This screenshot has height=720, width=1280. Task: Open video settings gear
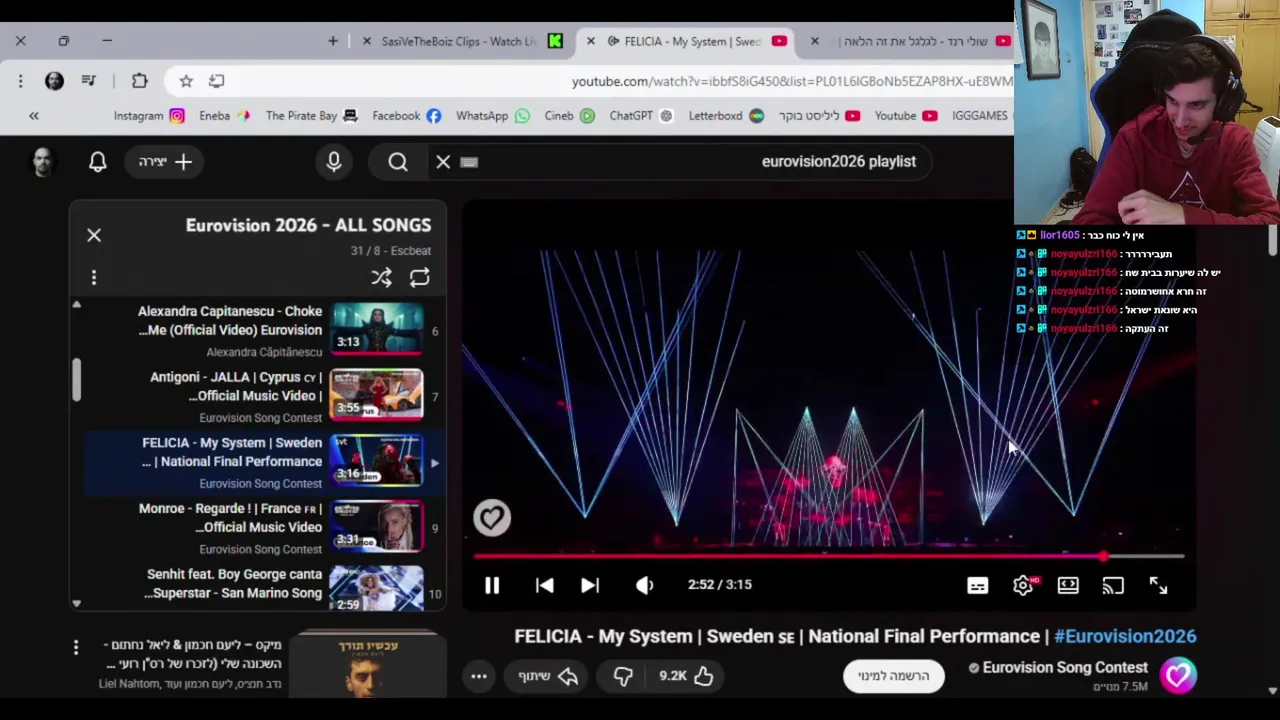[1023, 586]
